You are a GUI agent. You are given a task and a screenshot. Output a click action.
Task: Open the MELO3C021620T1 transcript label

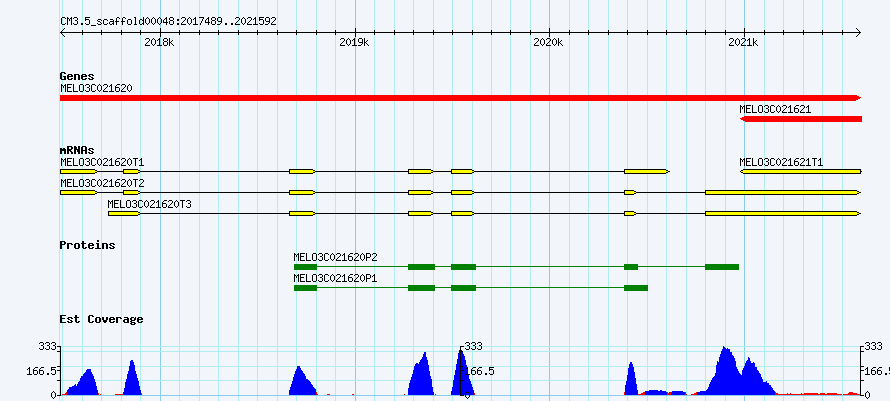[102, 162]
